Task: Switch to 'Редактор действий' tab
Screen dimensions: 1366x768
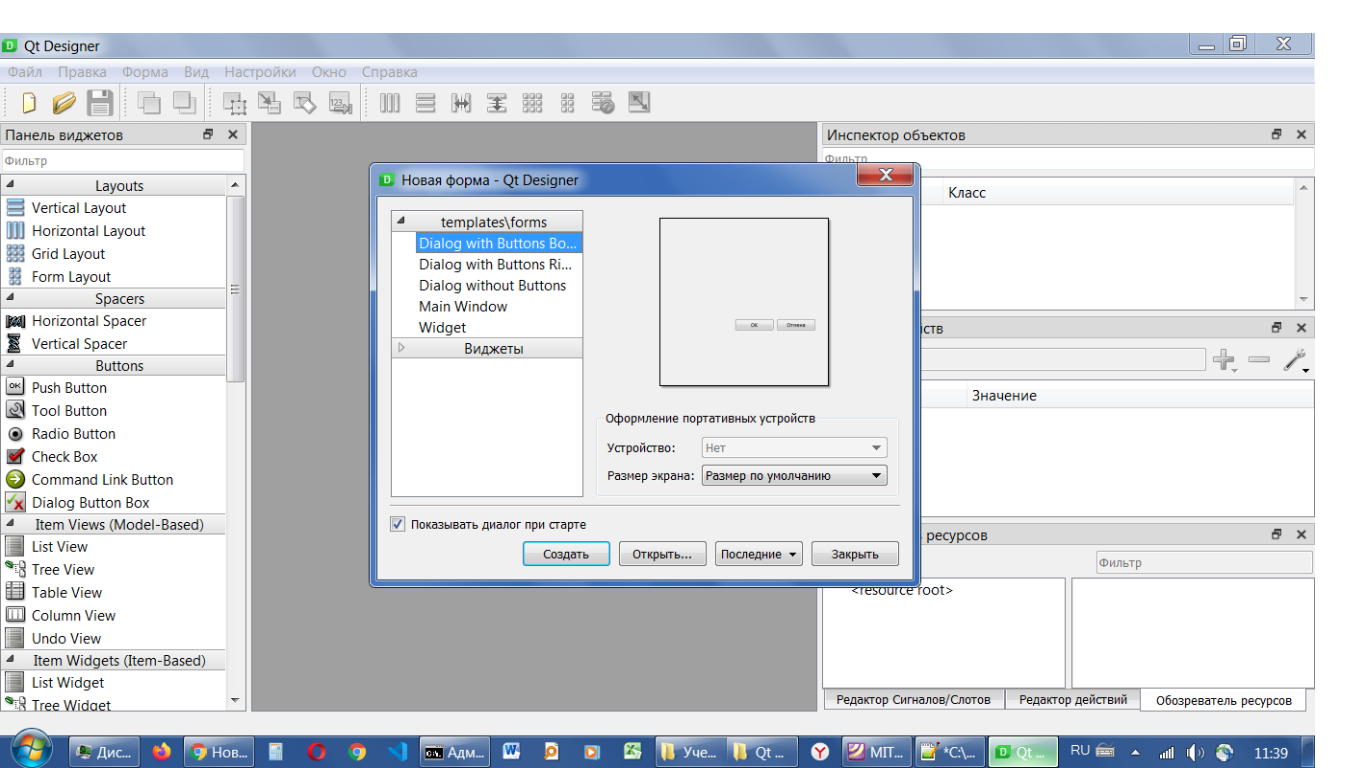Action: [1073, 700]
